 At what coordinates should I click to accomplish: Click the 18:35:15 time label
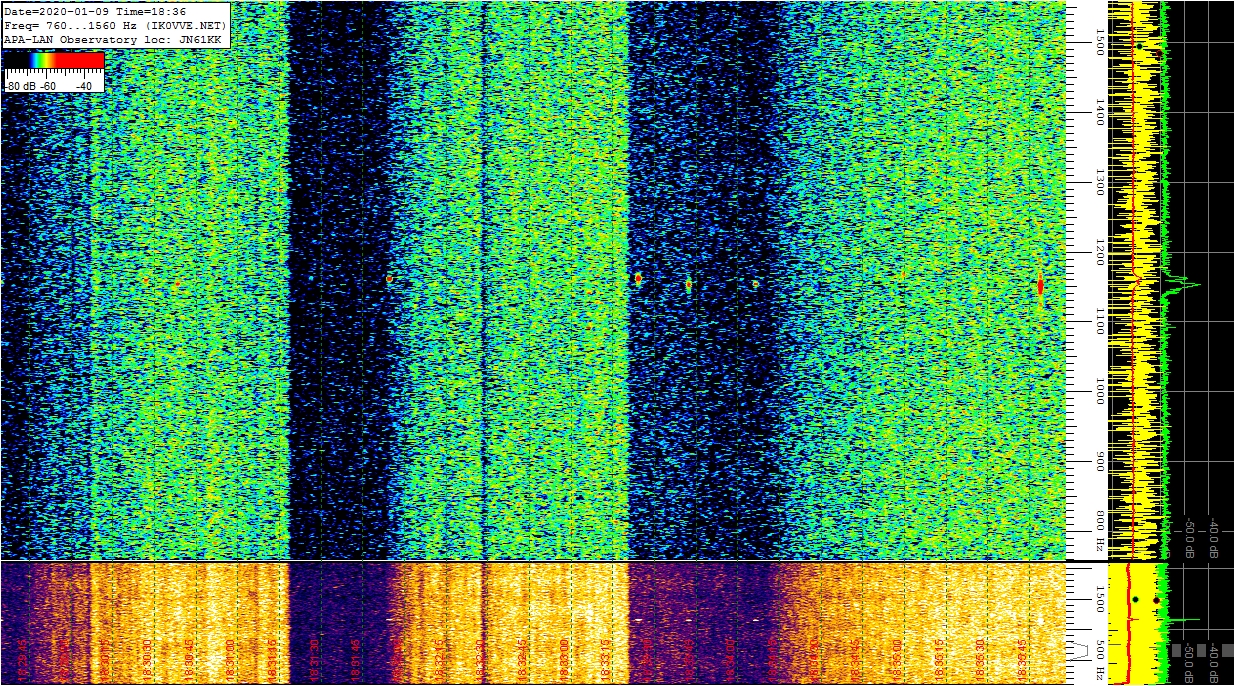click(x=939, y=659)
